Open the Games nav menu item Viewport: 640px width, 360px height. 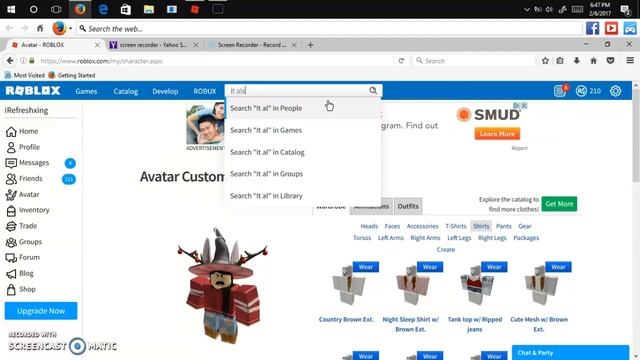click(x=86, y=91)
